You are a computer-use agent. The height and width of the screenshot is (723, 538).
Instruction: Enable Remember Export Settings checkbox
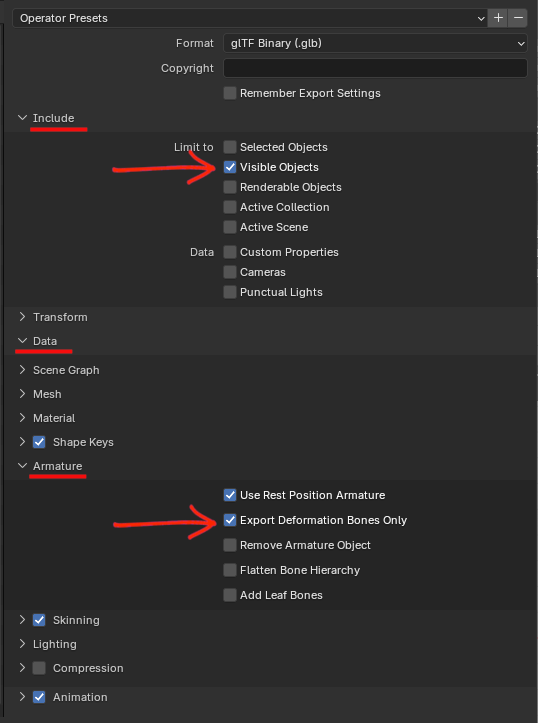(230, 93)
